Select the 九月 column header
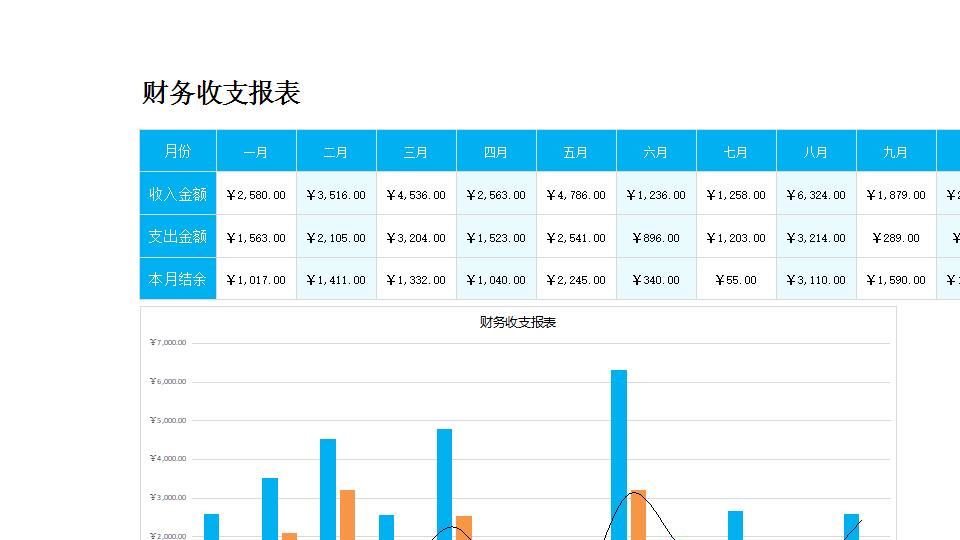This screenshot has width=960, height=540. click(x=896, y=151)
